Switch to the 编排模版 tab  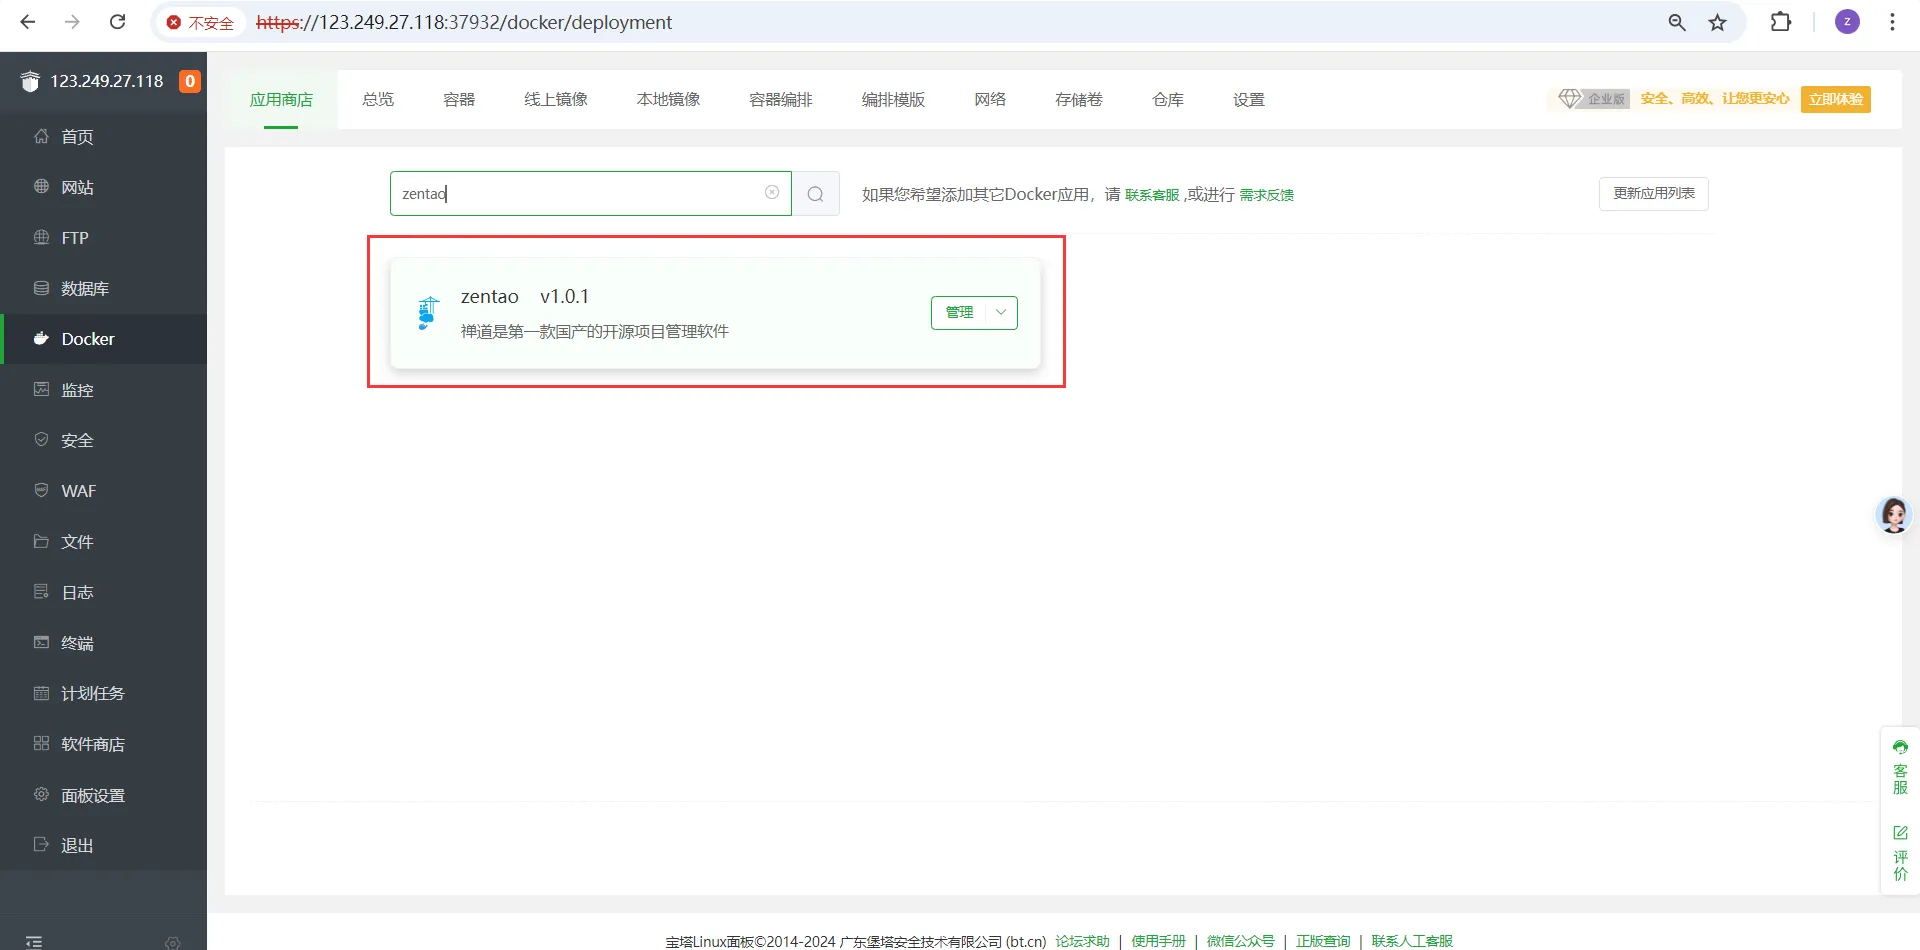(893, 99)
